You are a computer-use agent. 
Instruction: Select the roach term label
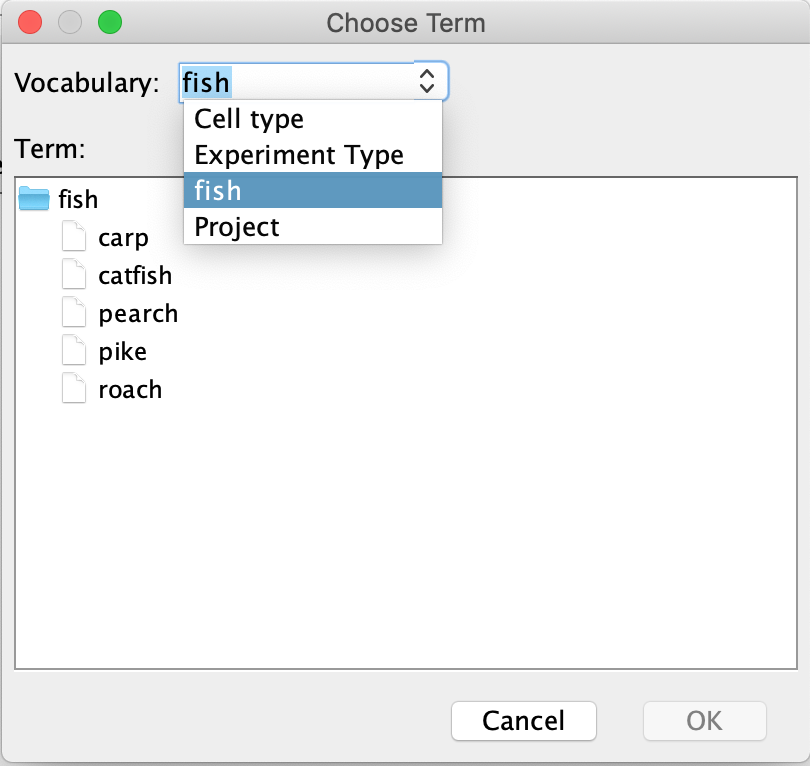[130, 389]
